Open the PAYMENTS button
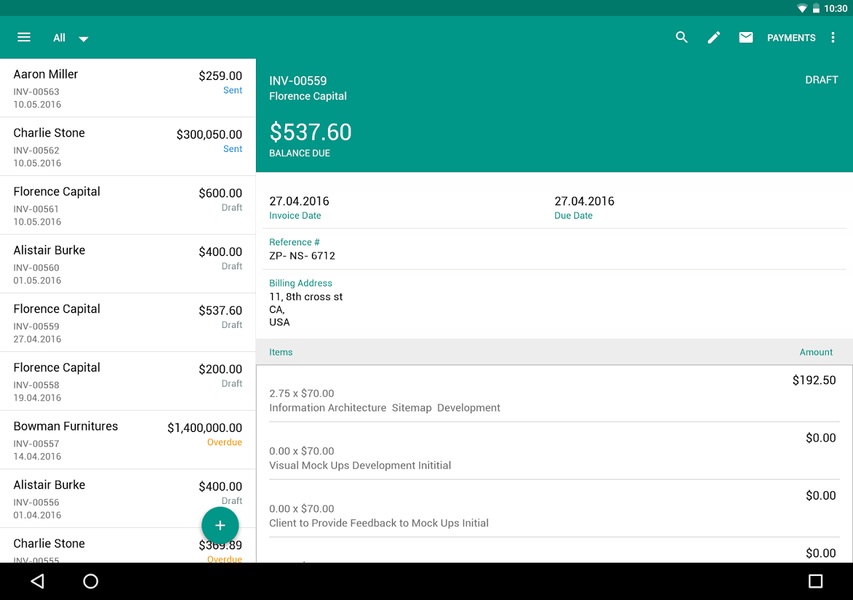Viewport: 853px width, 600px height. (791, 38)
